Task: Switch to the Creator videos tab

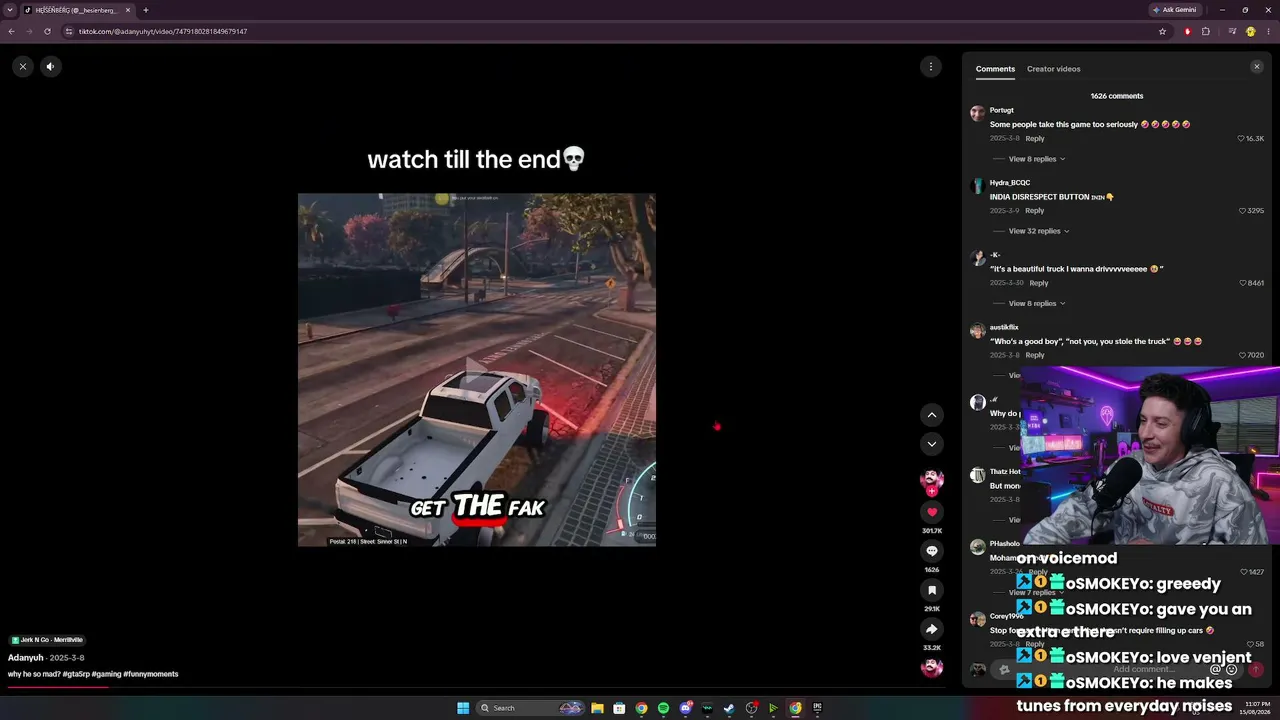Action: click(1054, 69)
